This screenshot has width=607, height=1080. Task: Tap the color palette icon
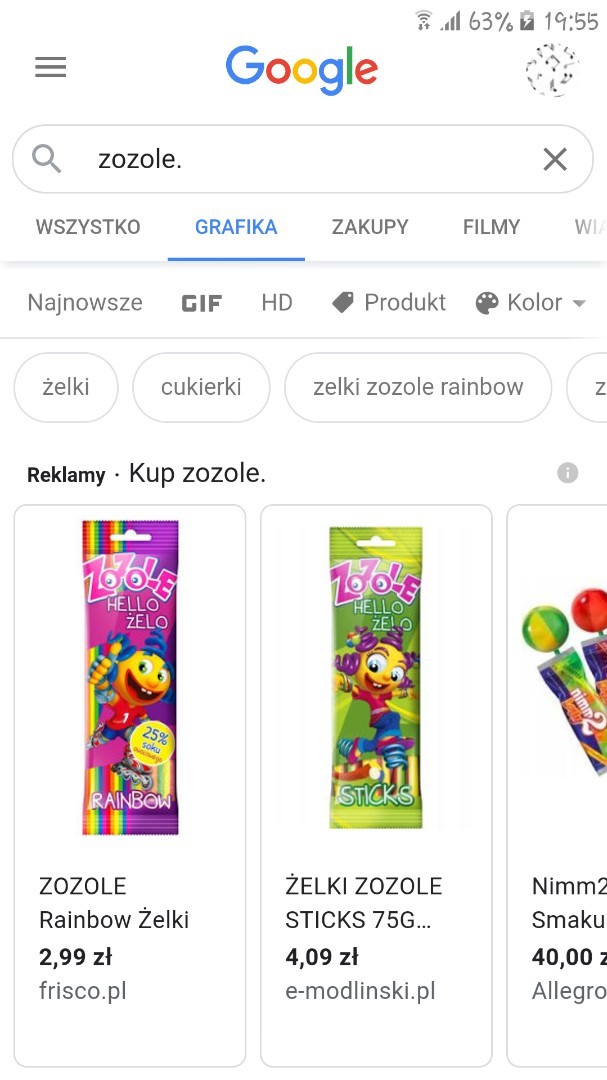pos(486,303)
